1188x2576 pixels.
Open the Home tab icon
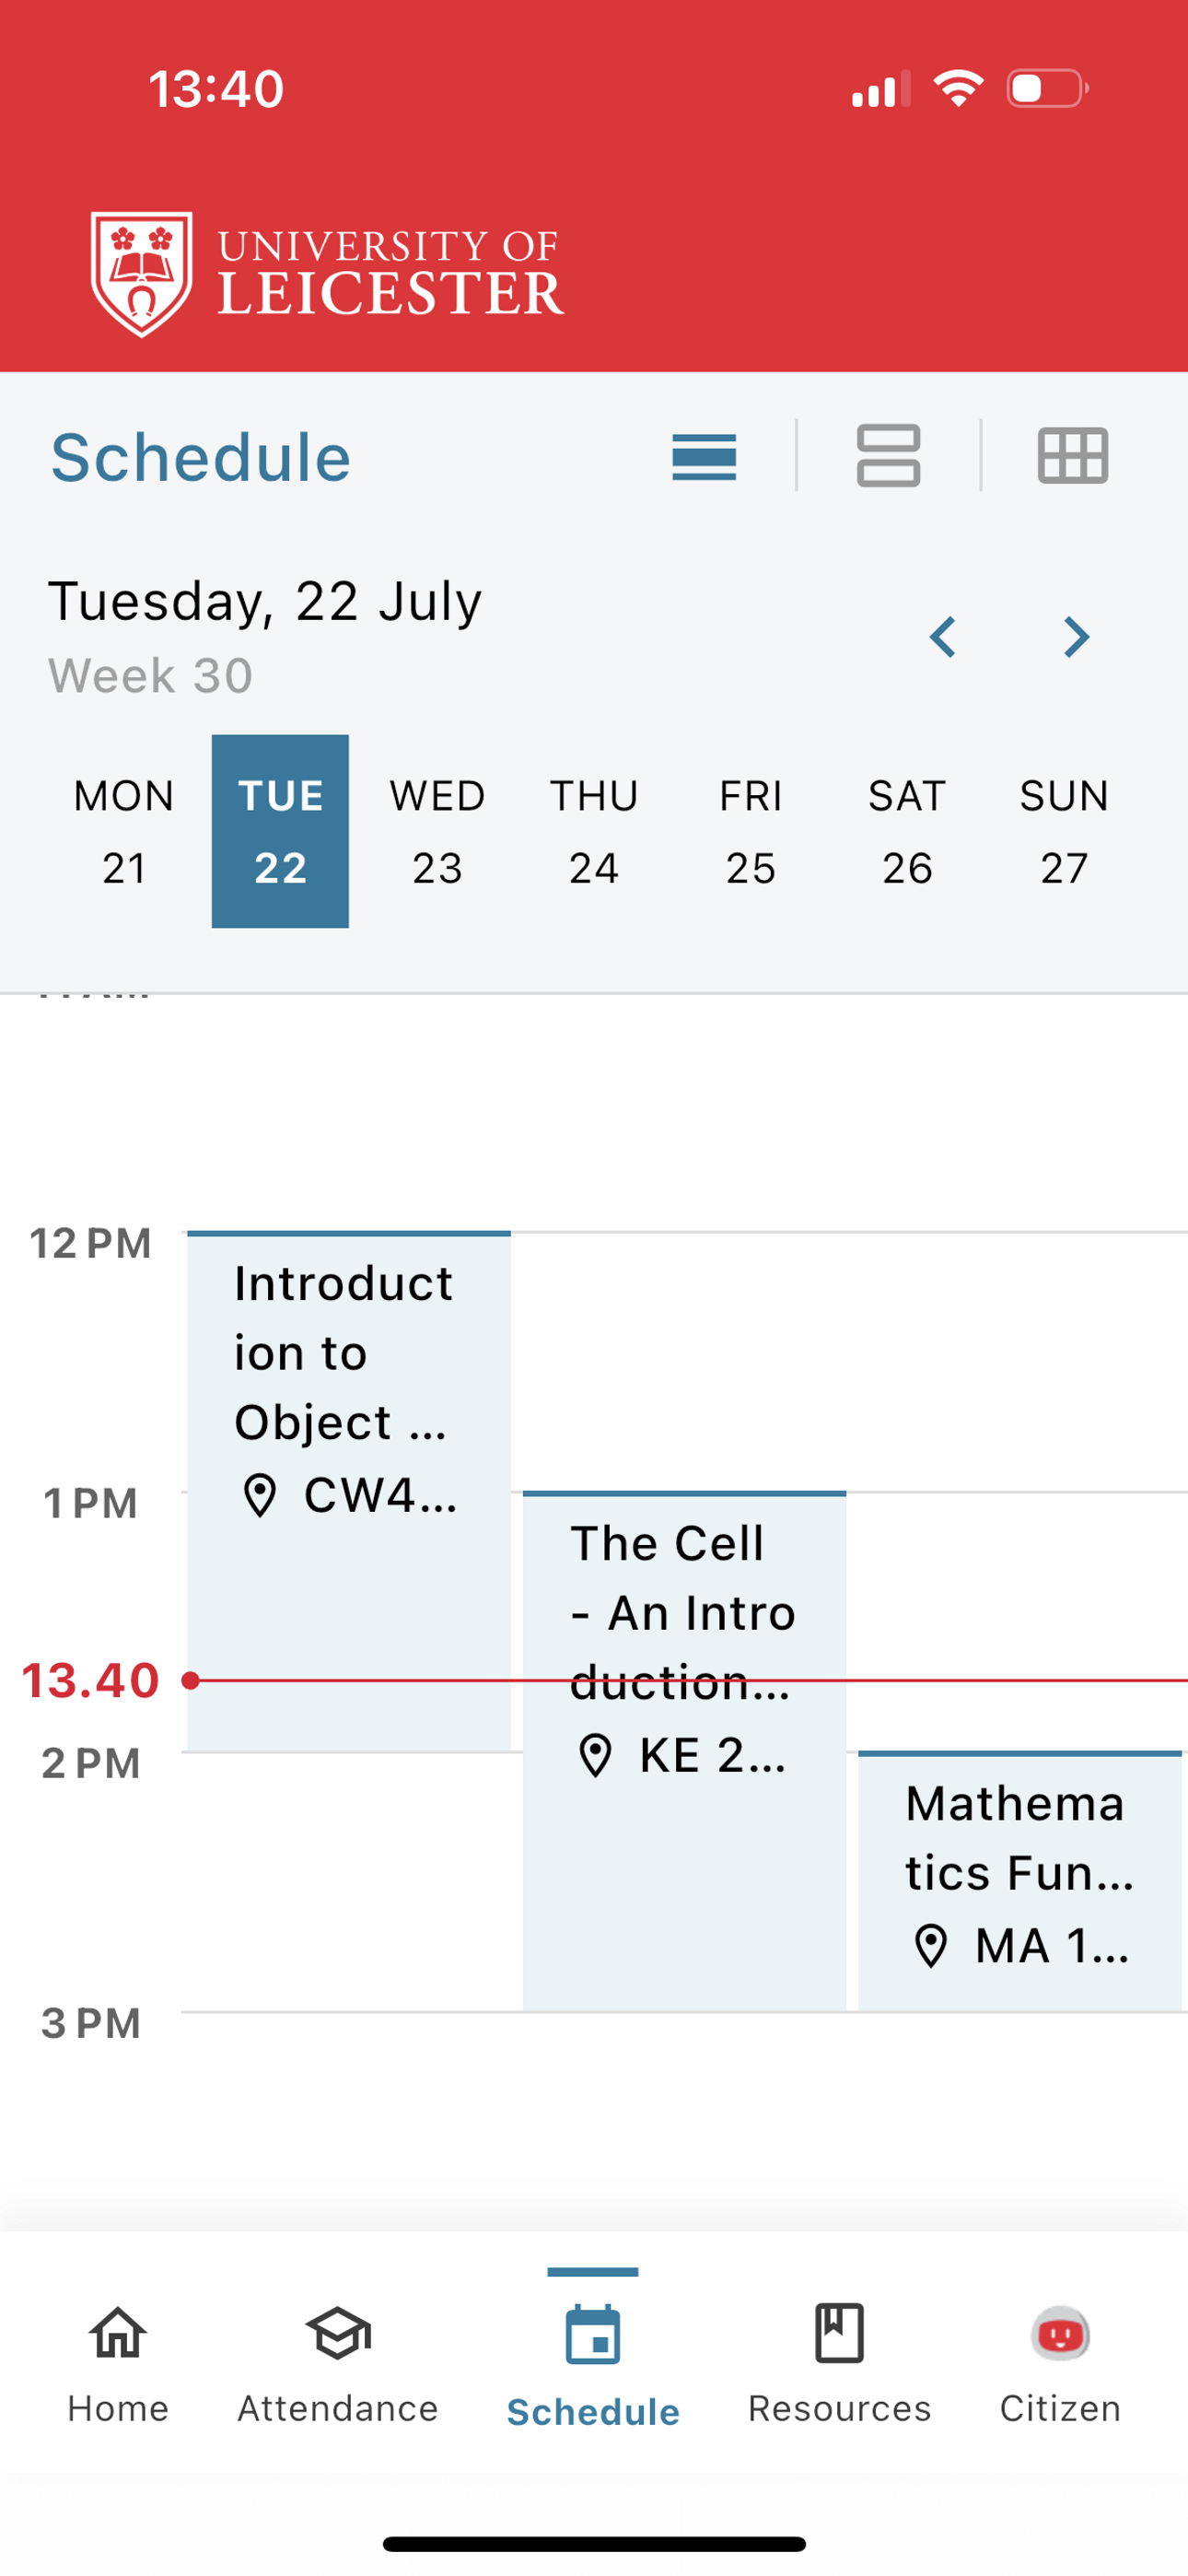(118, 2333)
